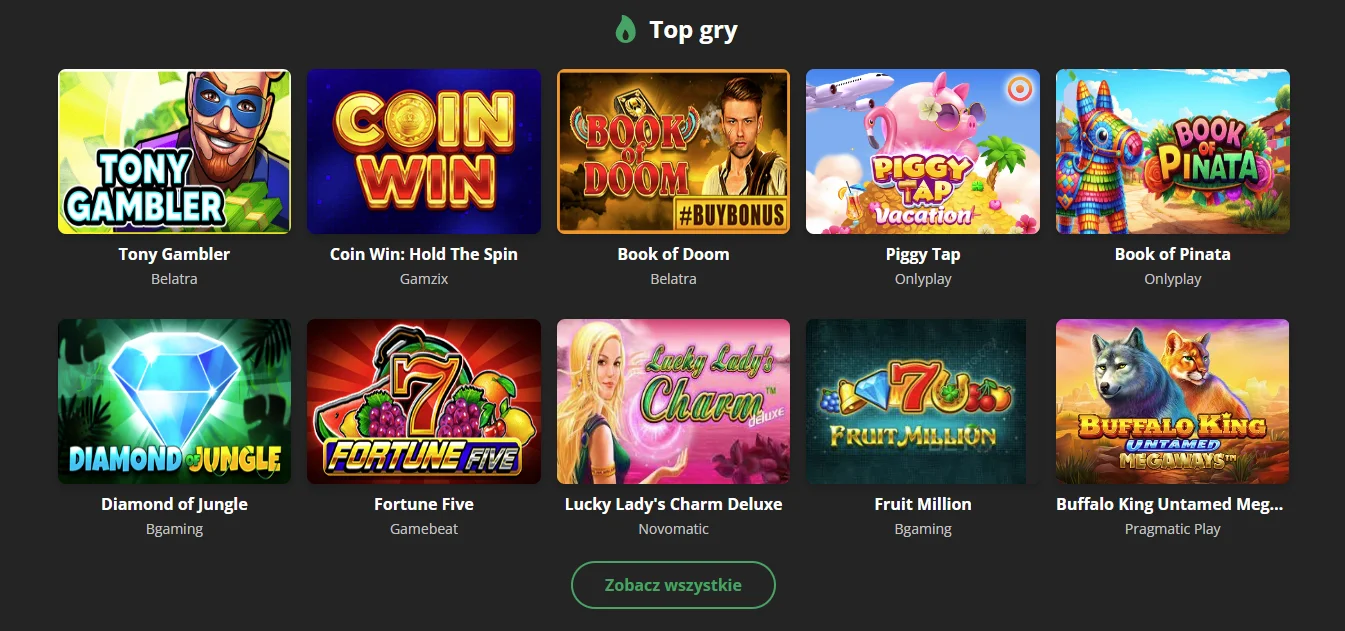The height and width of the screenshot is (631, 1345).
Task: Click the Book of Pinata thumbnail
Action: (x=1172, y=151)
